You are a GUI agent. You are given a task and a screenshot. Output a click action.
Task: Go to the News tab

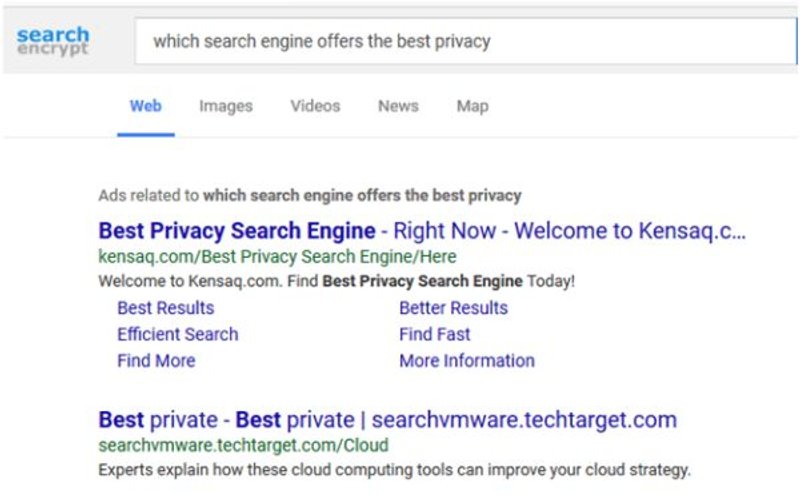click(398, 106)
